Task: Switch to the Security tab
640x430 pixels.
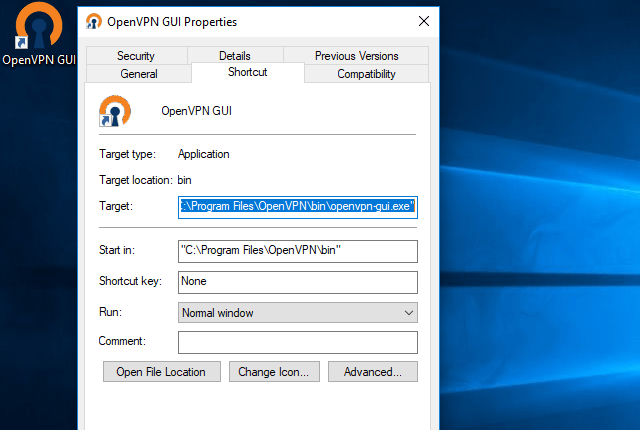Action: (x=136, y=55)
